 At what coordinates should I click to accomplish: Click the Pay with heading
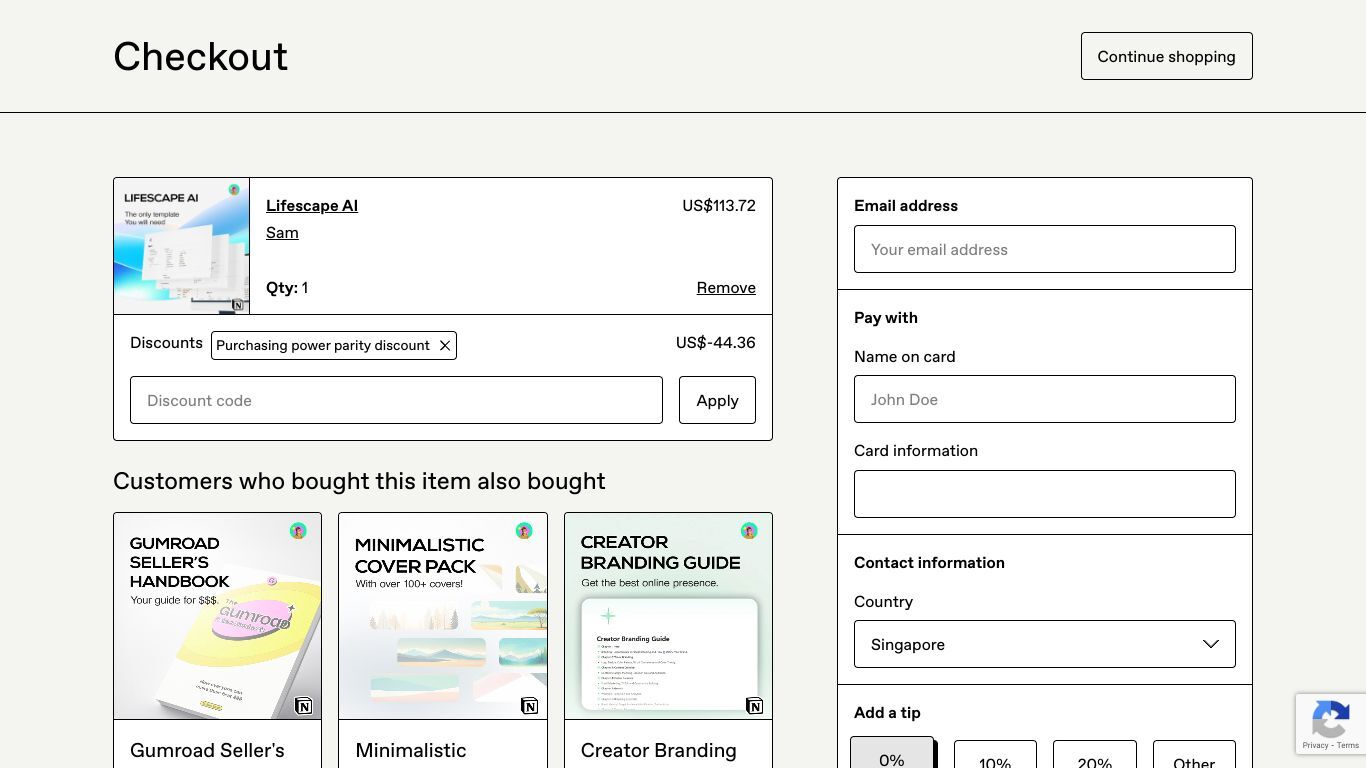point(886,318)
